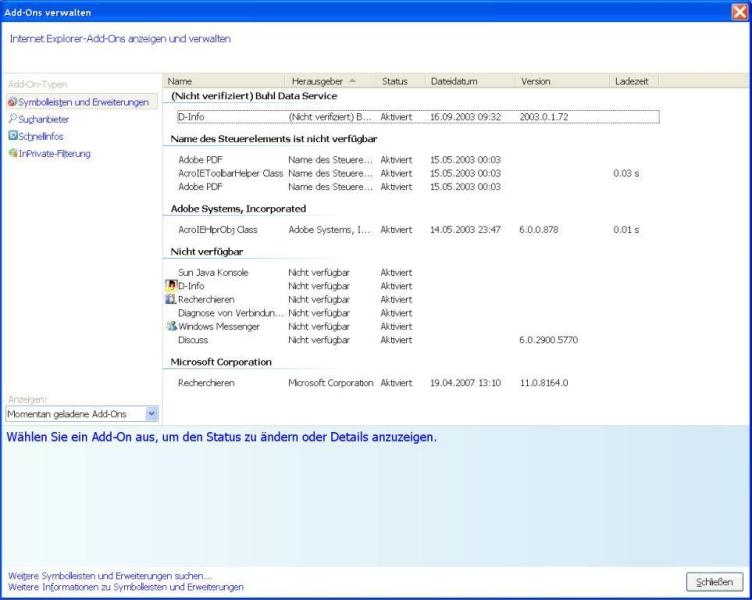Image resolution: width=752 pixels, height=600 pixels.
Task: Click the Symbolleisten und Erweiterungen icon
Action: point(12,102)
